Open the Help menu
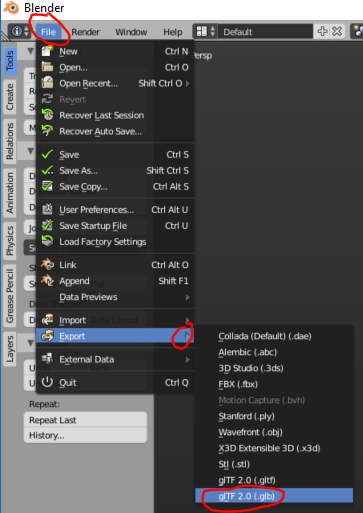This screenshot has width=363, height=513. point(173,32)
